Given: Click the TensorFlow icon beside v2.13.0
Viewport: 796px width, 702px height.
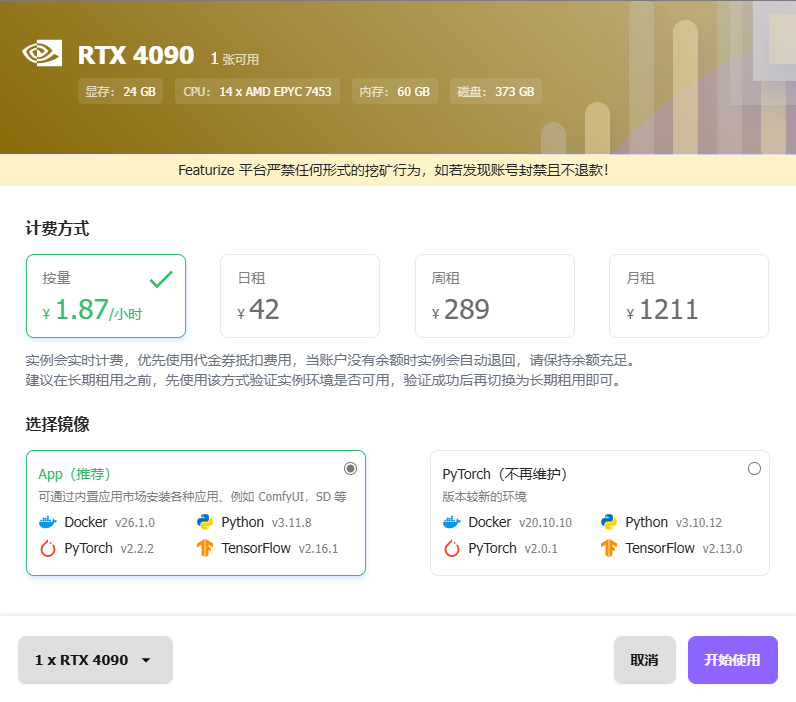Looking at the screenshot, I should (x=609, y=548).
